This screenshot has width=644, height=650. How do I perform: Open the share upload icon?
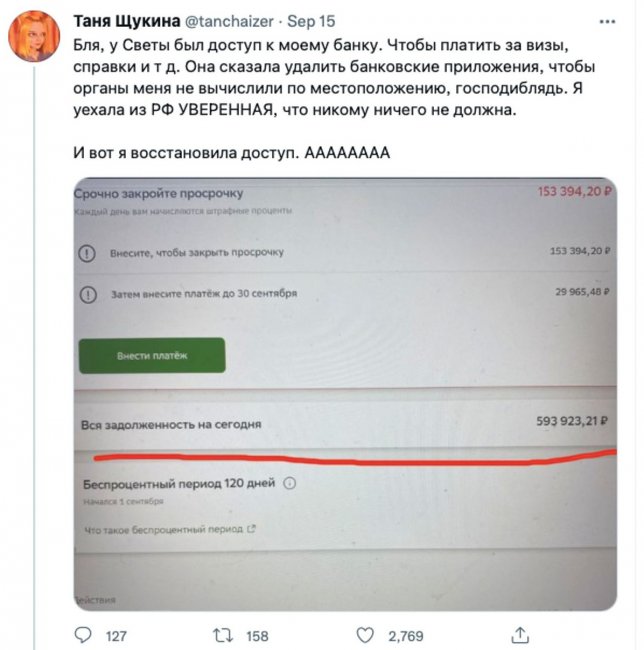520,635
